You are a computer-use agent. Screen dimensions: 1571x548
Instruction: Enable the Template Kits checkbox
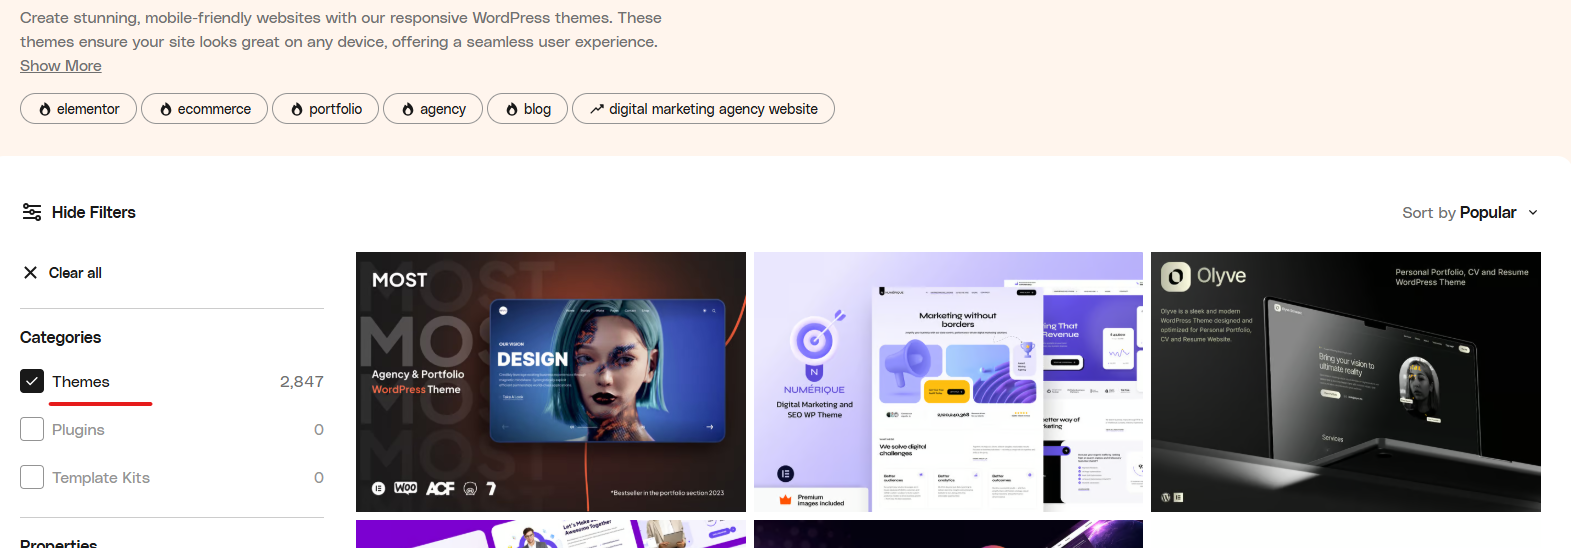click(x=32, y=477)
